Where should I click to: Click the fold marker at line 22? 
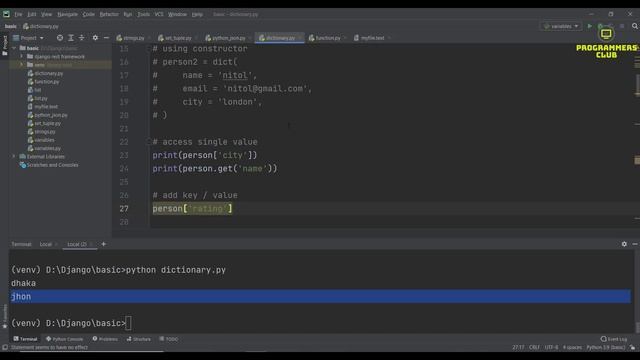click(149, 142)
